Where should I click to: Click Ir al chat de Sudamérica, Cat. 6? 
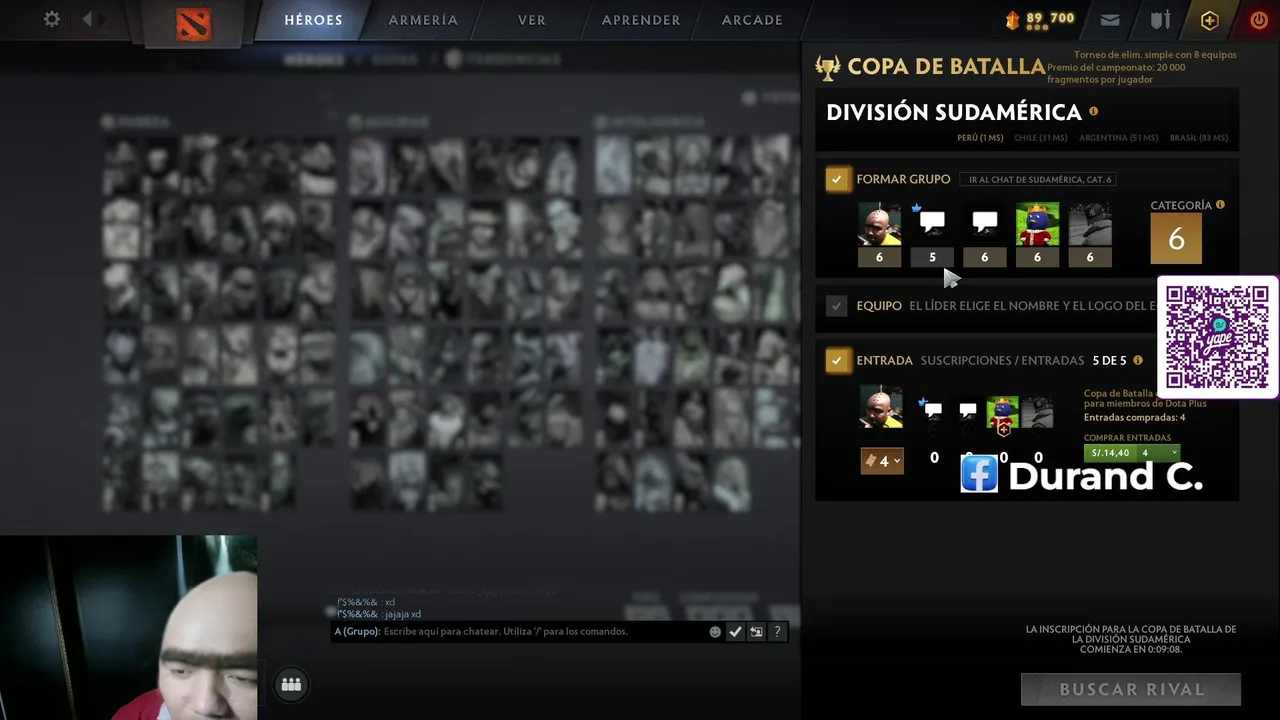(x=1039, y=179)
